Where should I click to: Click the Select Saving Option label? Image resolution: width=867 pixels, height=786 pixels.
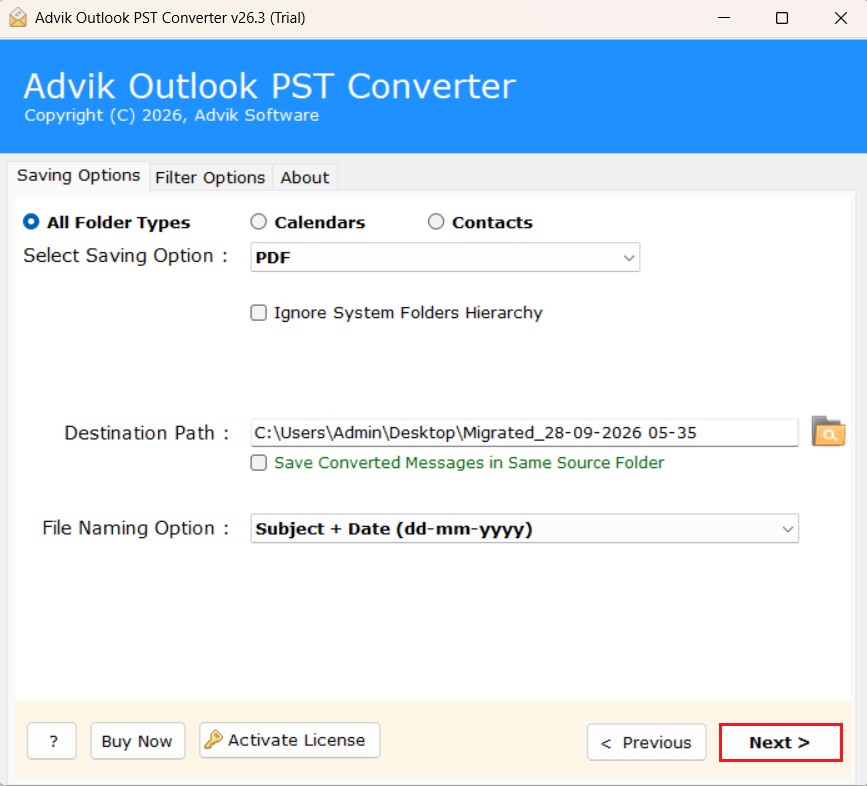126,256
